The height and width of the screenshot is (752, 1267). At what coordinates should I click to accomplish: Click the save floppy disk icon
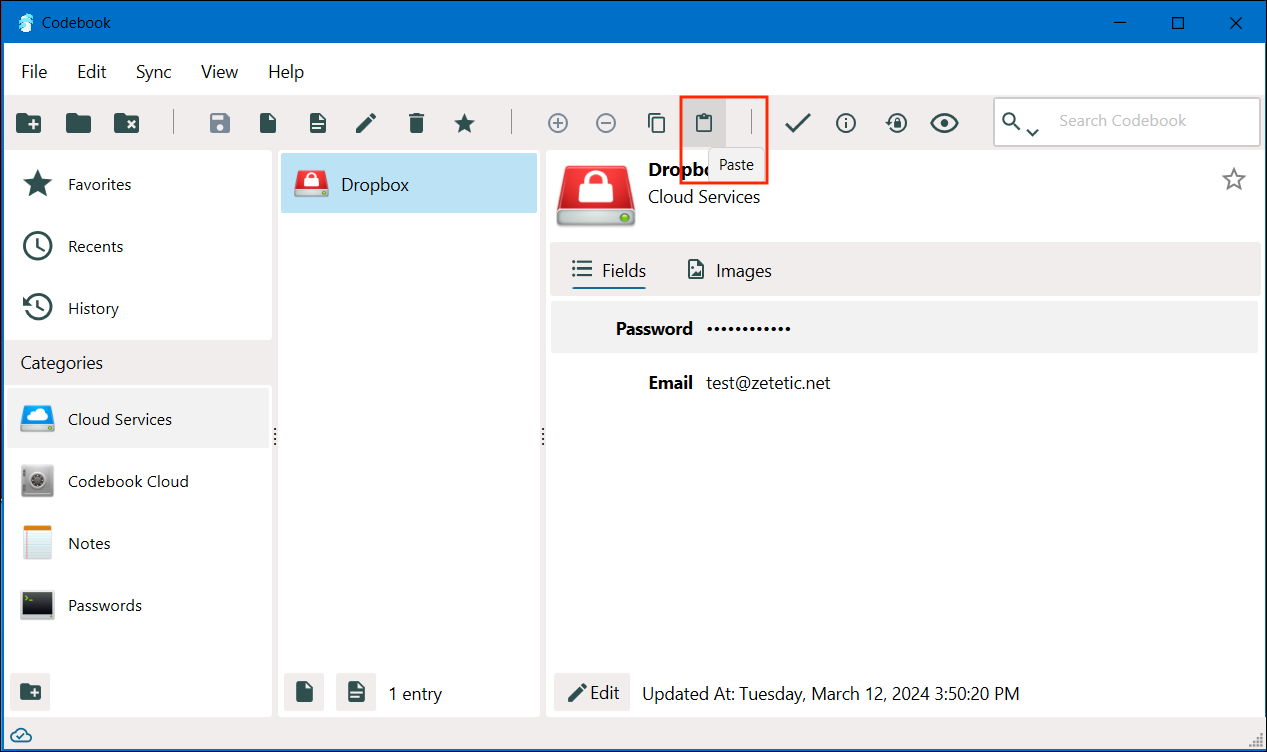coord(220,123)
